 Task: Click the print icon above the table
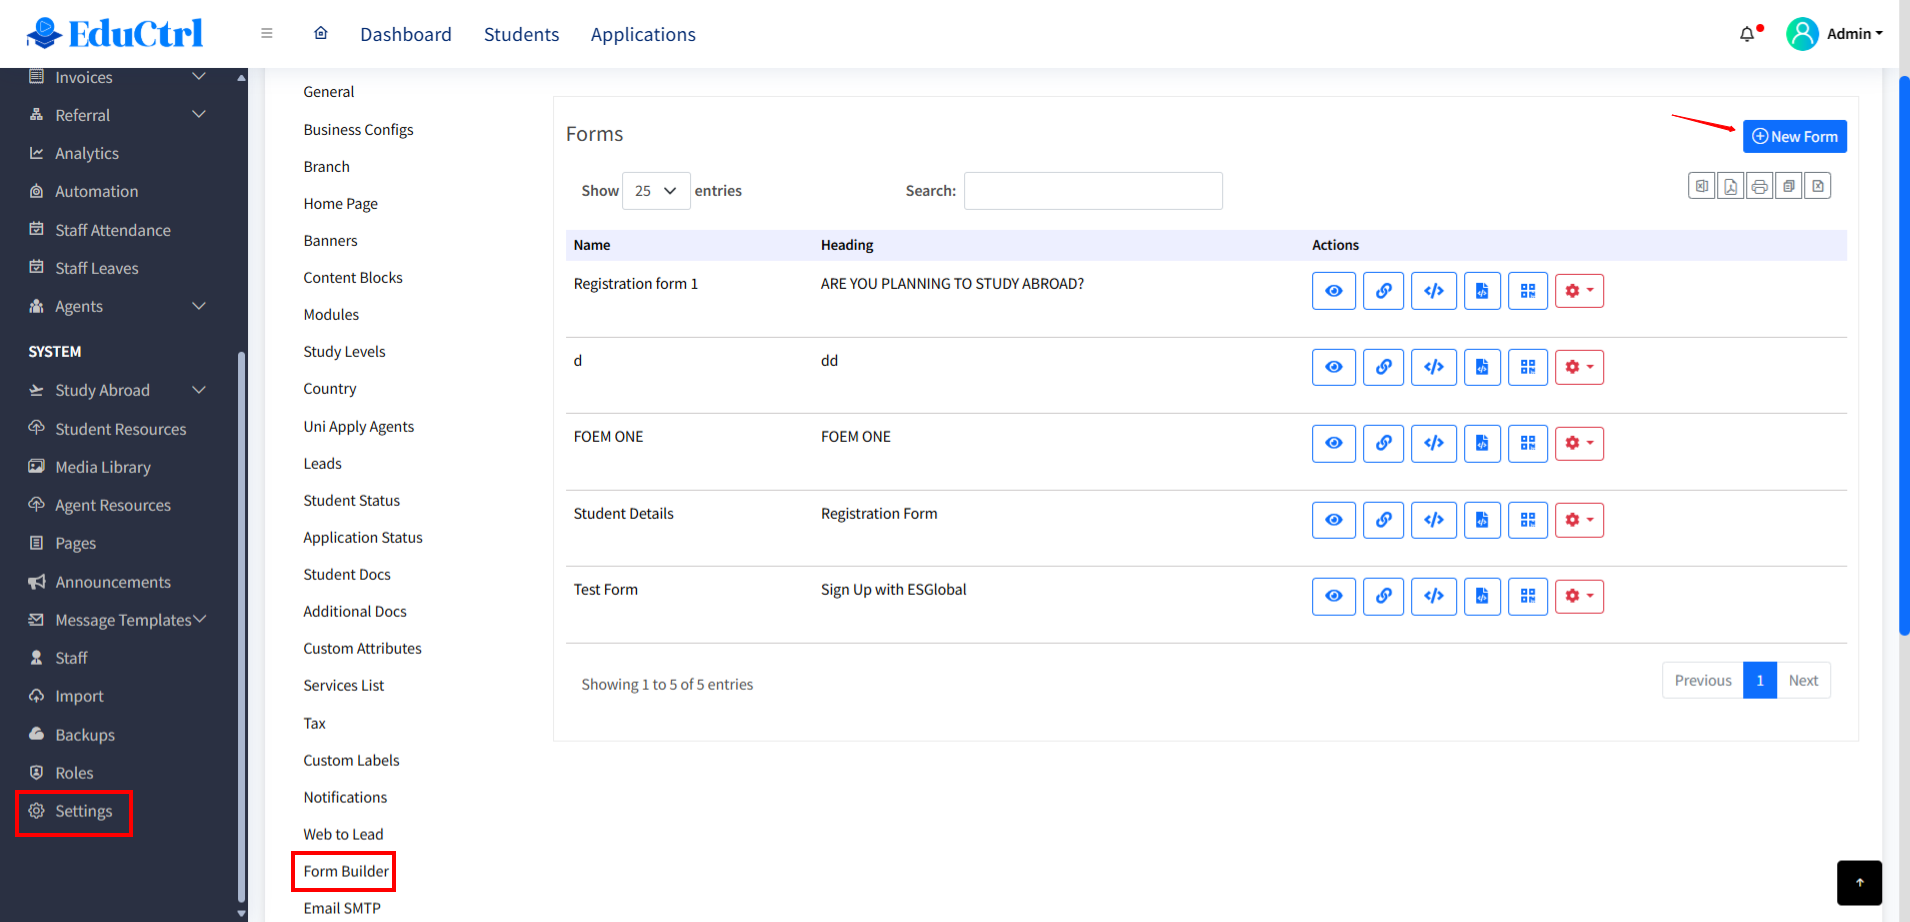[1759, 186]
